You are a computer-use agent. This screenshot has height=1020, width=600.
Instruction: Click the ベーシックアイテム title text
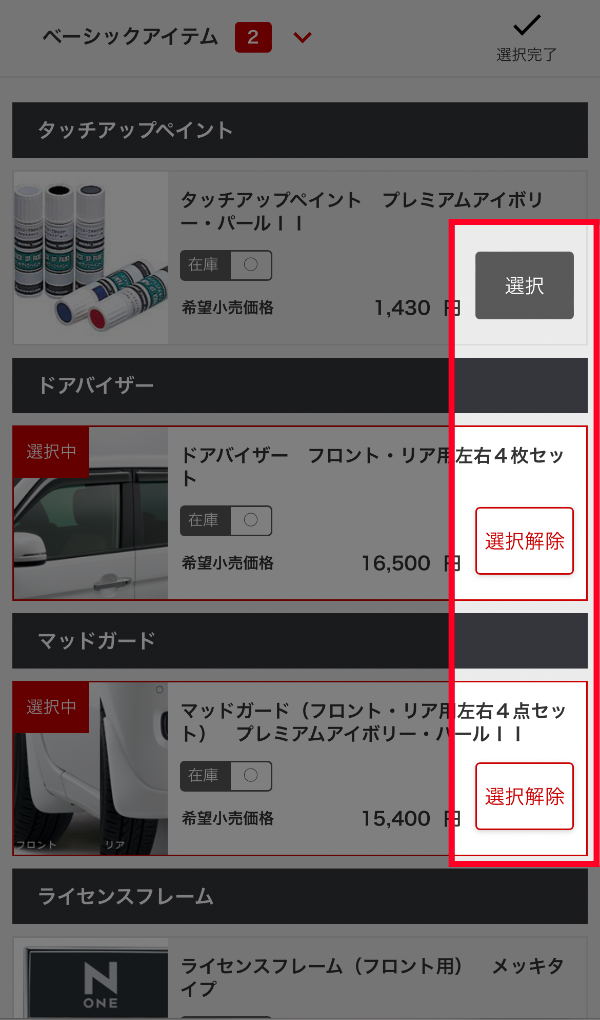pyautogui.click(x=130, y=37)
